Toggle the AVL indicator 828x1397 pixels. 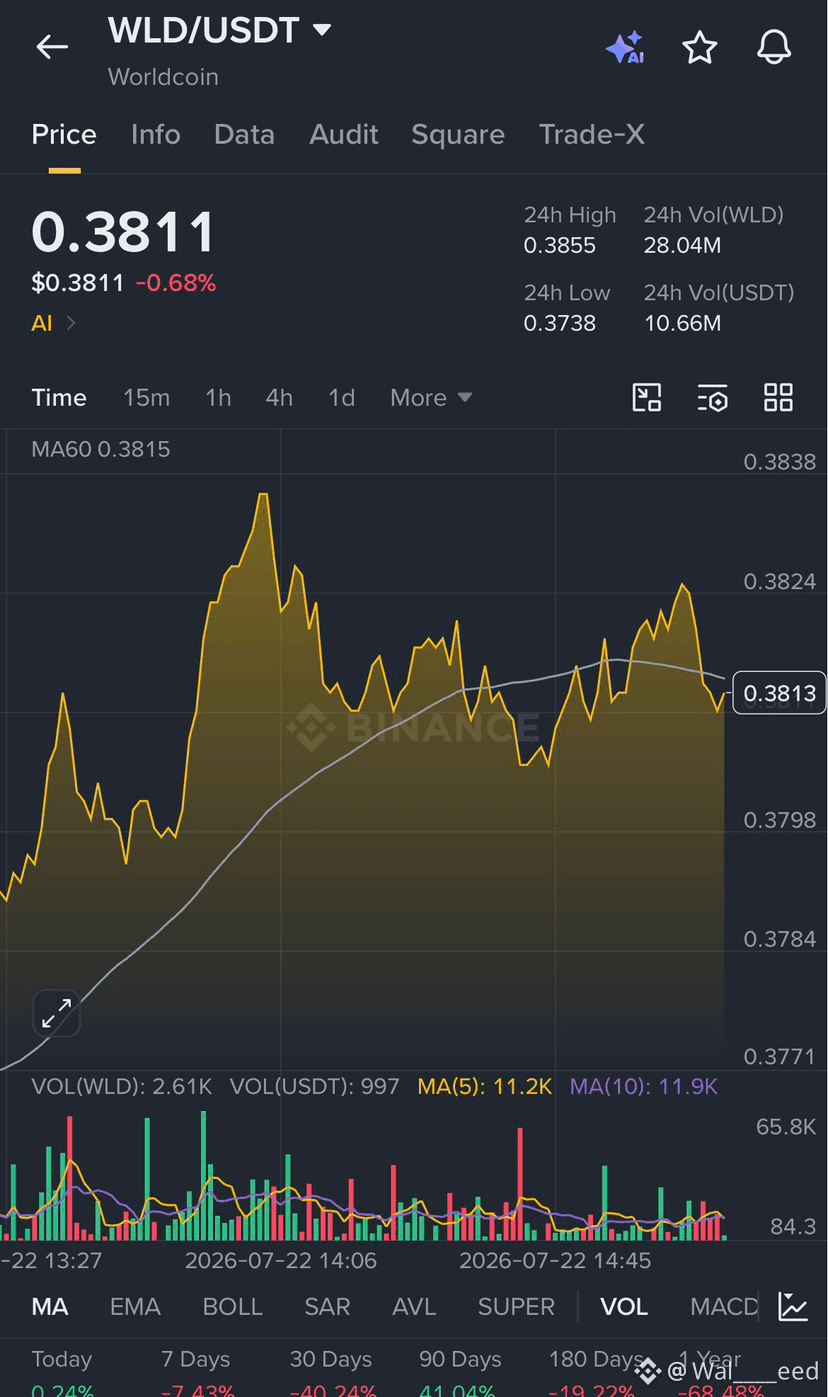tap(414, 1306)
